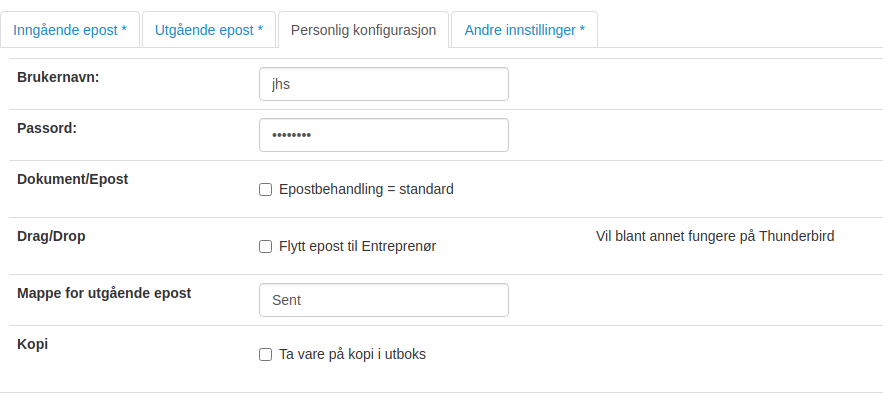Select the Dokument/Epost row heading
Screen dimensions: 883x396
(73, 179)
